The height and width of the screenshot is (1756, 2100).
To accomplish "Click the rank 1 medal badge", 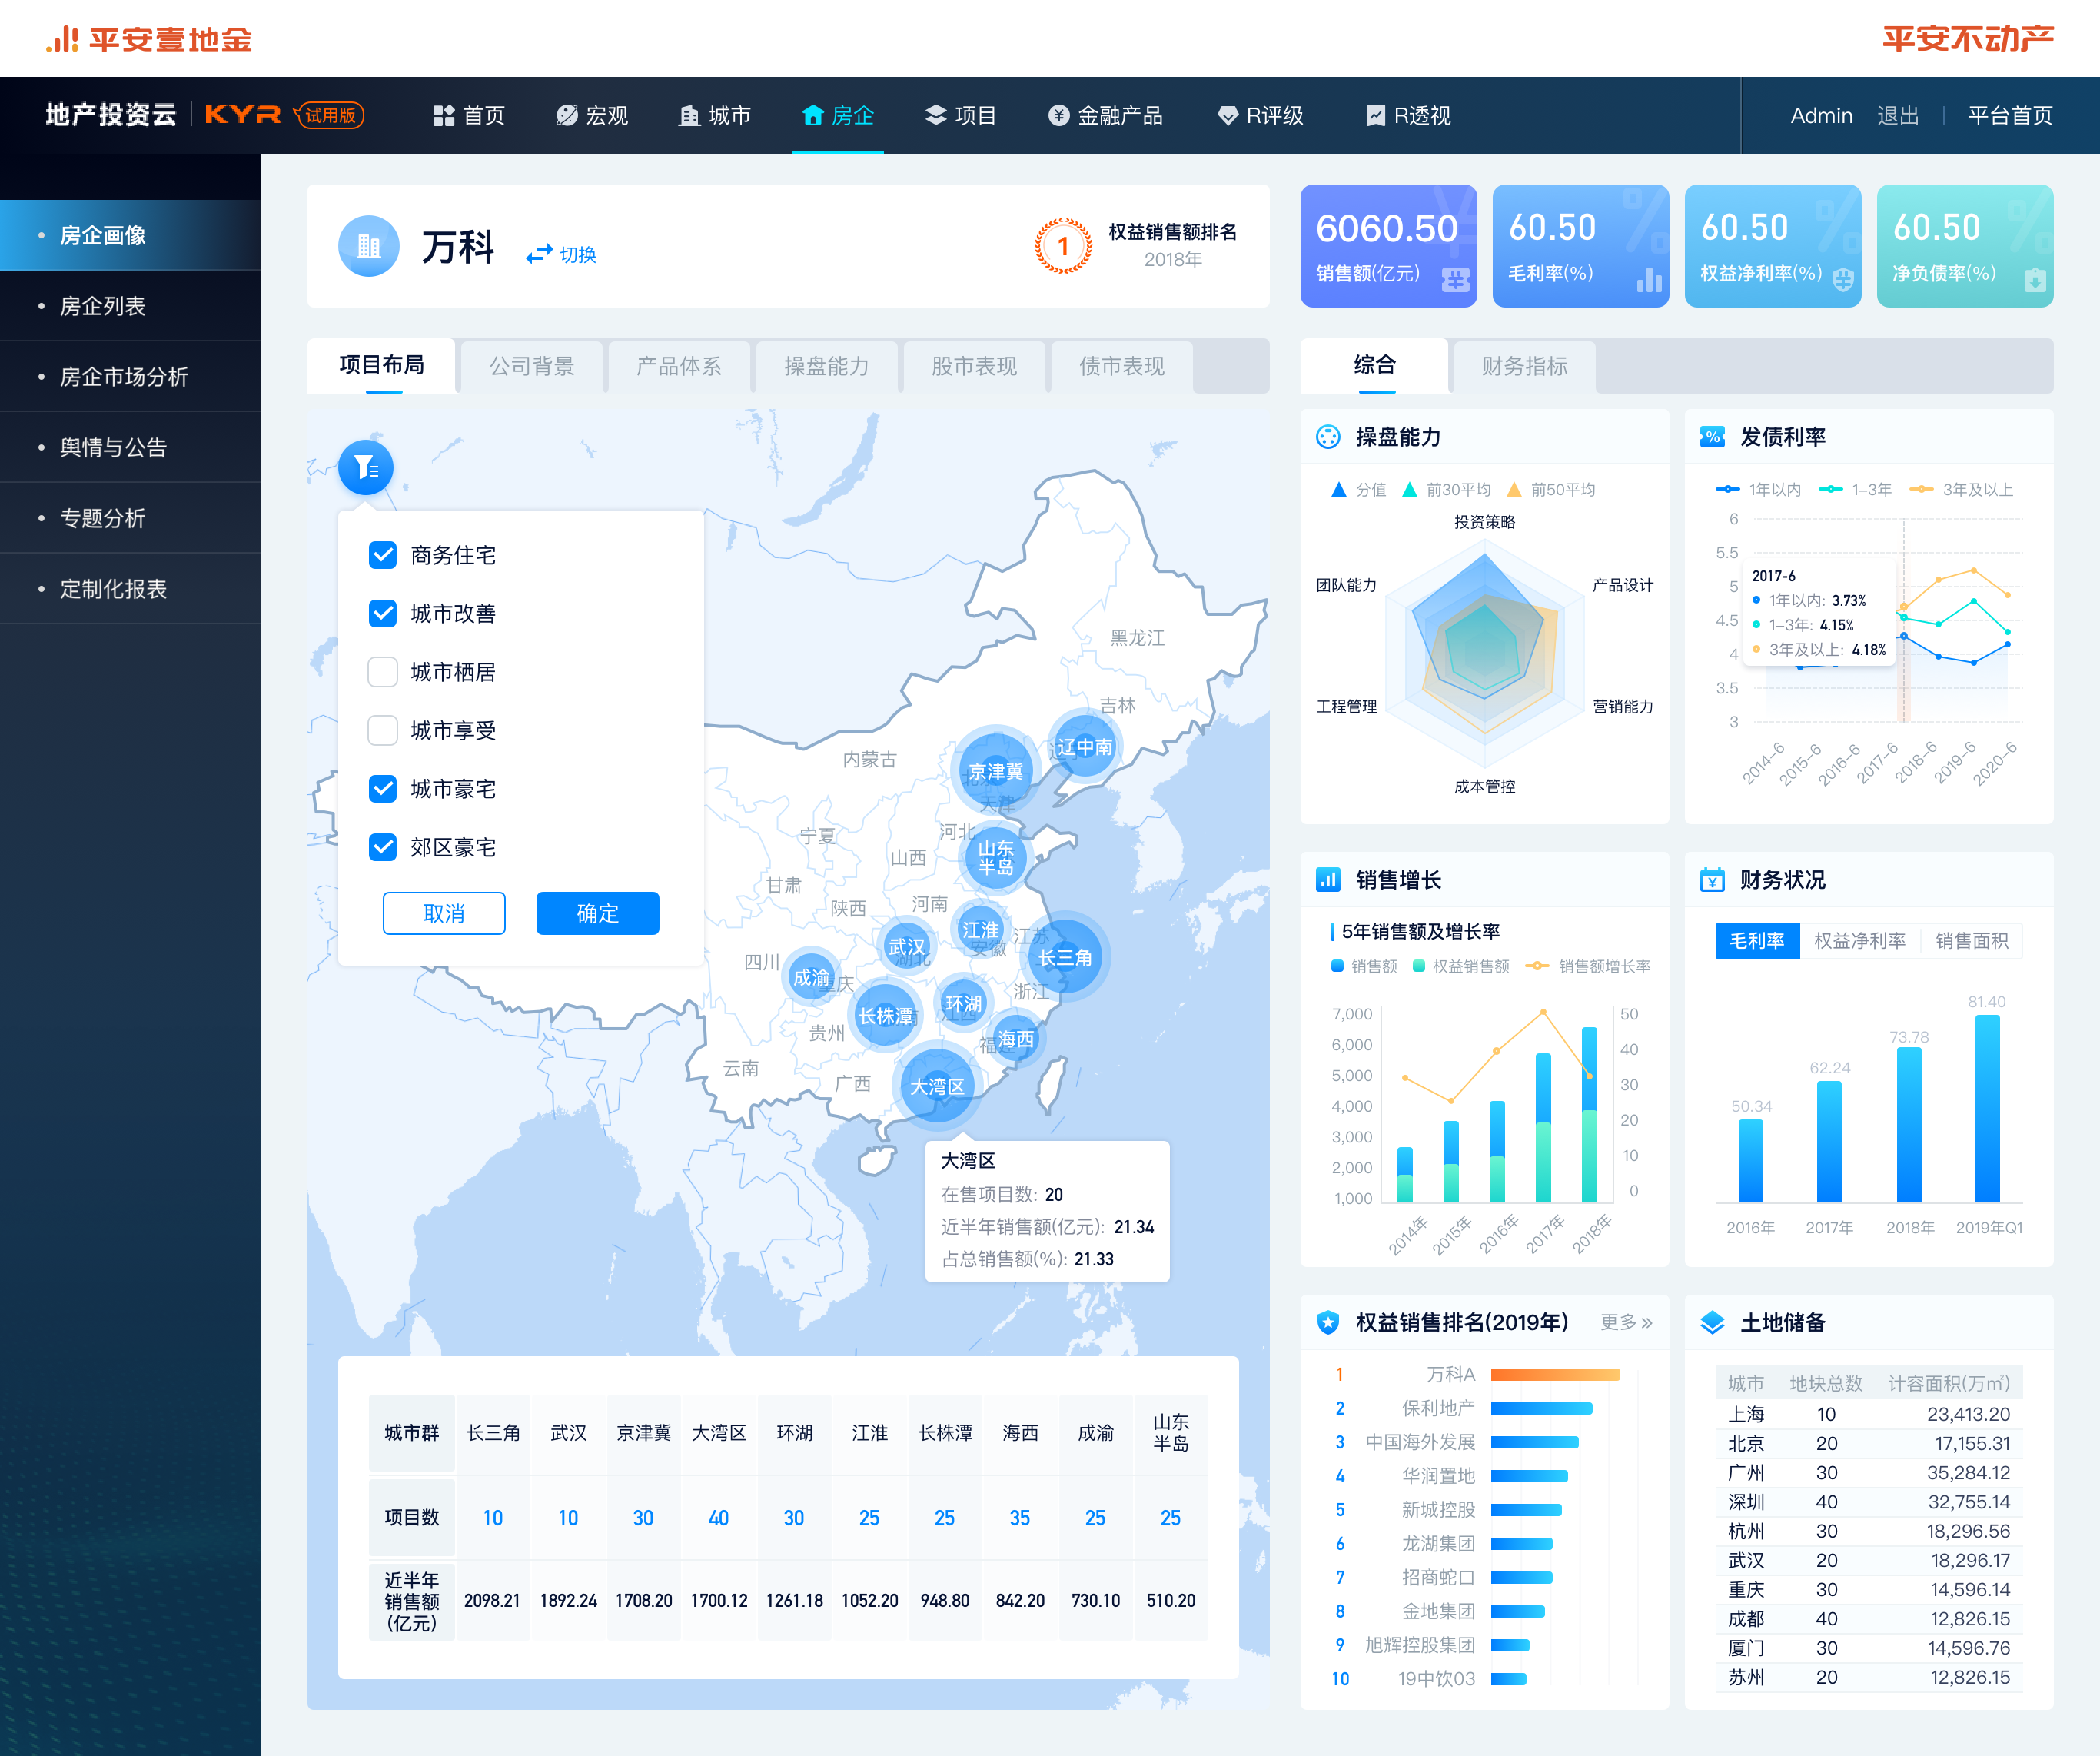I will (1063, 246).
